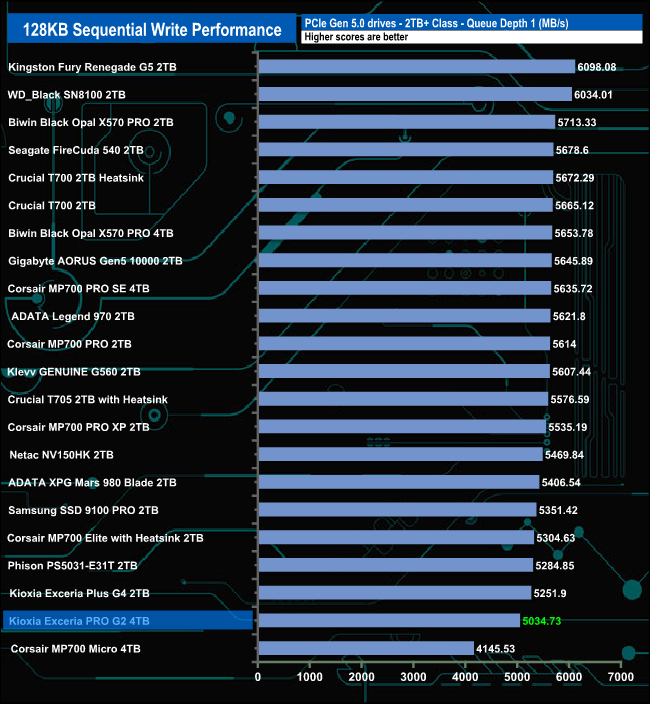The height and width of the screenshot is (704, 650).
Task: Click the value 5635.72
Action: tap(573, 289)
